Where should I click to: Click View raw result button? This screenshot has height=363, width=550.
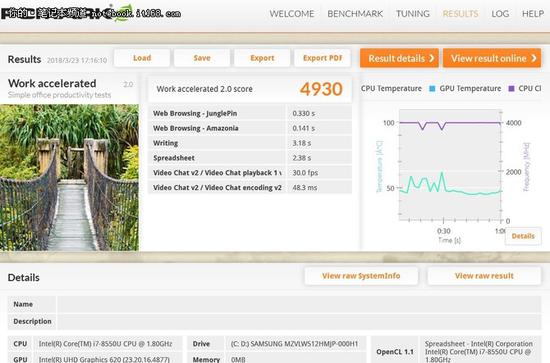pyautogui.click(x=484, y=276)
